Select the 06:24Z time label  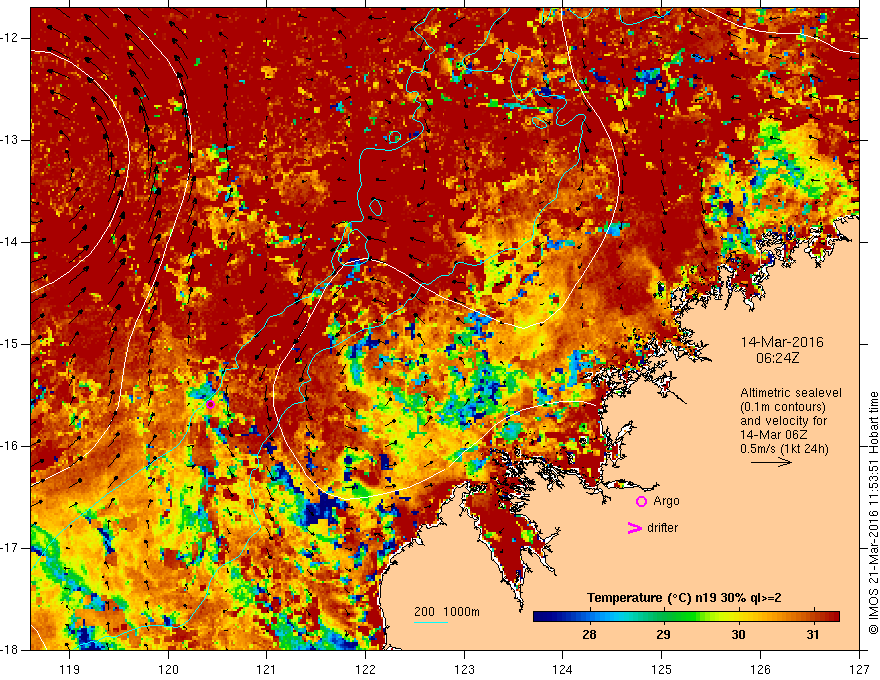click(777, 357)
